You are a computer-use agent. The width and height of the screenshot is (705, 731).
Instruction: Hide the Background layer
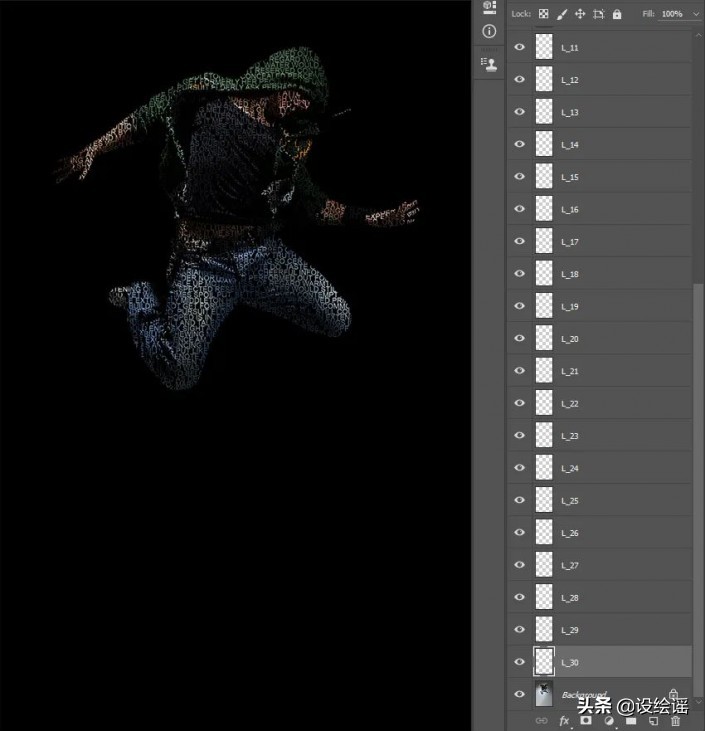[x=519, y=694]
